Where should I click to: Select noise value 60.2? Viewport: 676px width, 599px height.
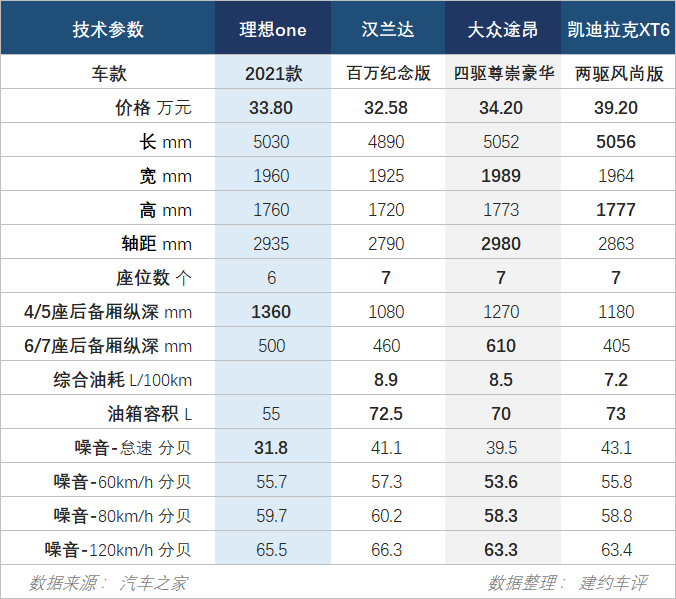[x=386, y=516]
